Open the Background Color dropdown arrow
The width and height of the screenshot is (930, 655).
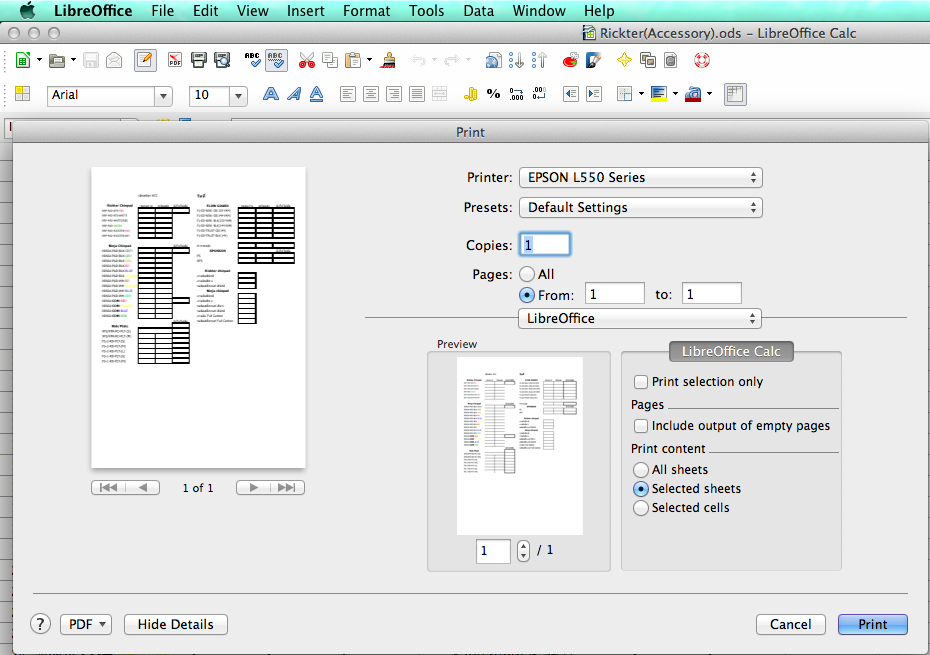click(676, 94)
